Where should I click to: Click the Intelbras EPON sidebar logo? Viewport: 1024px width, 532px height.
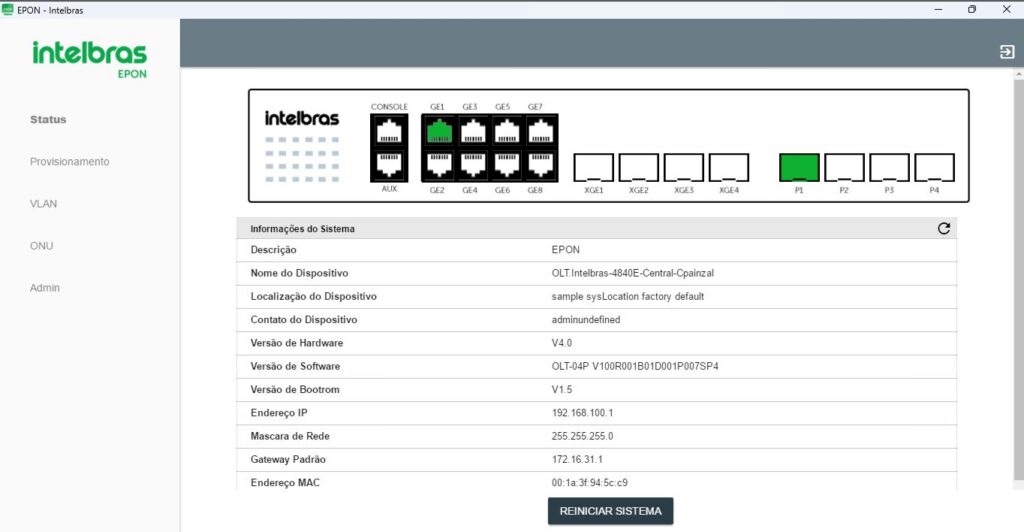[89, 58]
